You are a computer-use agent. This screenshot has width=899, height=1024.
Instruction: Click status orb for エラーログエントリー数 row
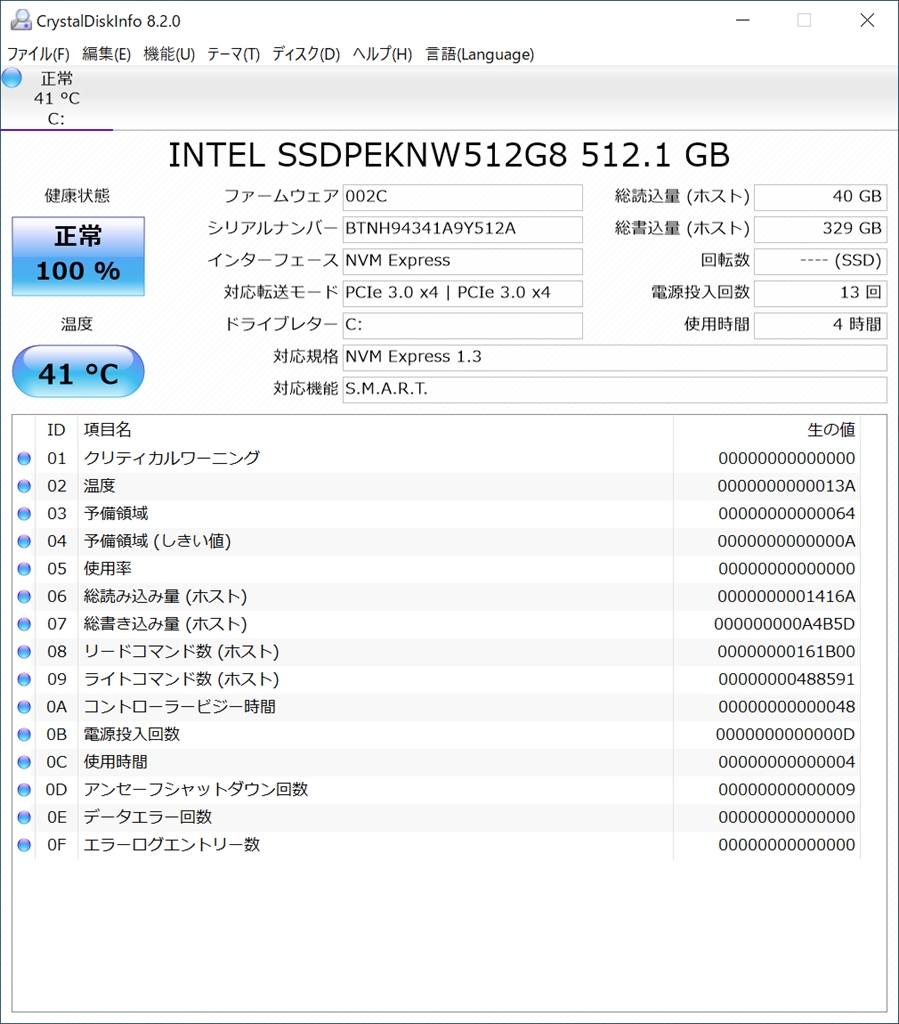[24, 845]
